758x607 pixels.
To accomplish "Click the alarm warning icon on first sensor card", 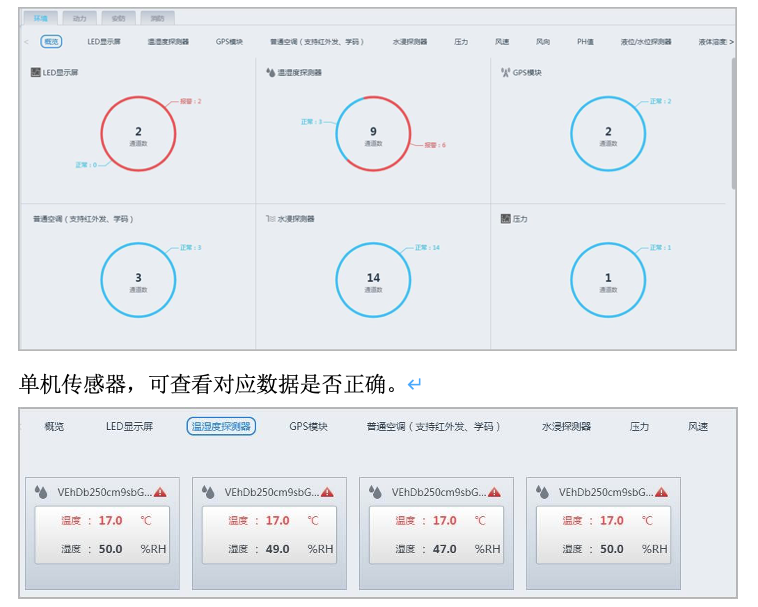I will pyautogui.click(x=160, y=492).
